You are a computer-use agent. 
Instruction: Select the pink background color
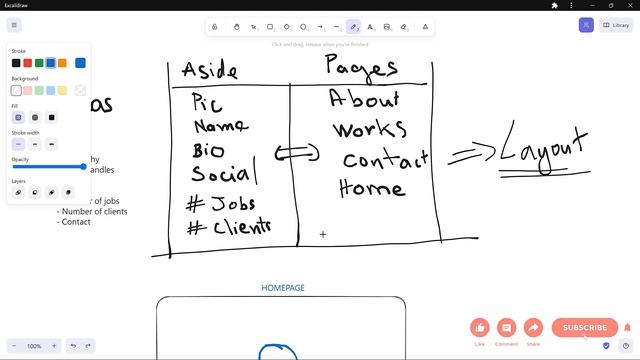(x=27, y=90)
